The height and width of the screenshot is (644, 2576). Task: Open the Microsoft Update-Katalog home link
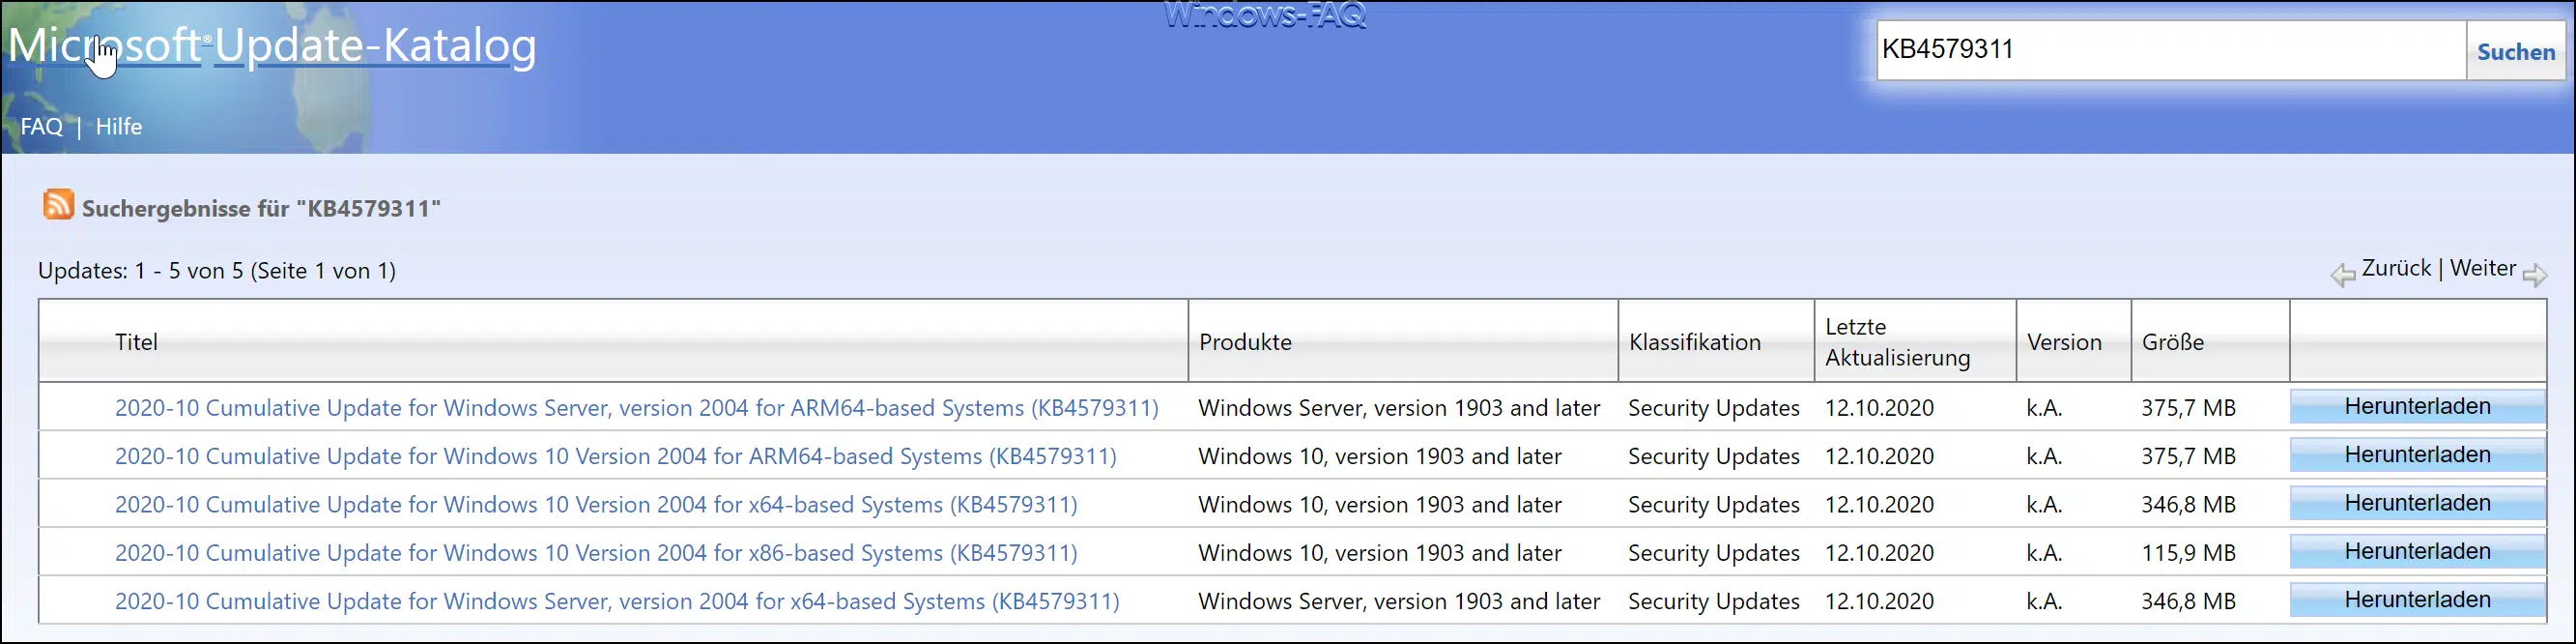(x=272, y=46)
